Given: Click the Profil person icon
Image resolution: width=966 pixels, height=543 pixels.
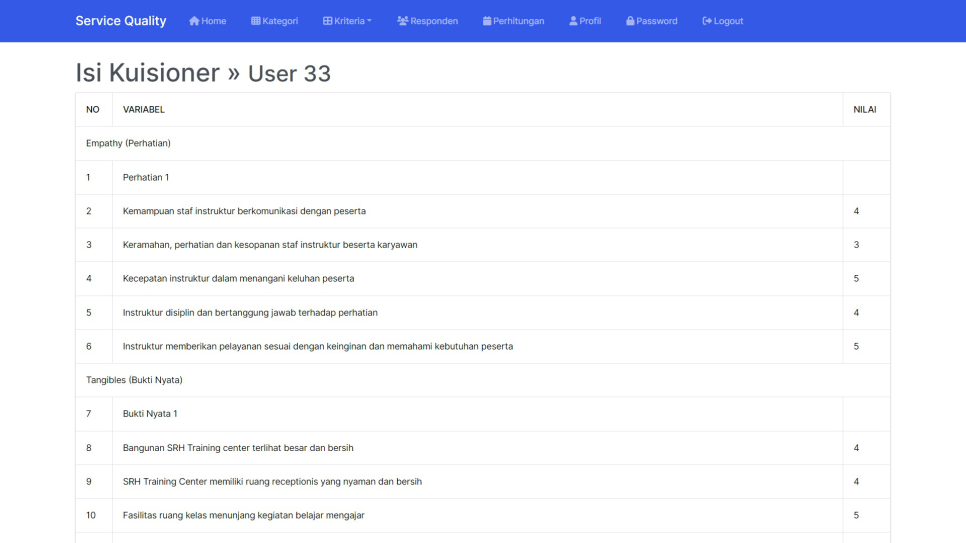Looking at the screenshot, I should 574,21.
